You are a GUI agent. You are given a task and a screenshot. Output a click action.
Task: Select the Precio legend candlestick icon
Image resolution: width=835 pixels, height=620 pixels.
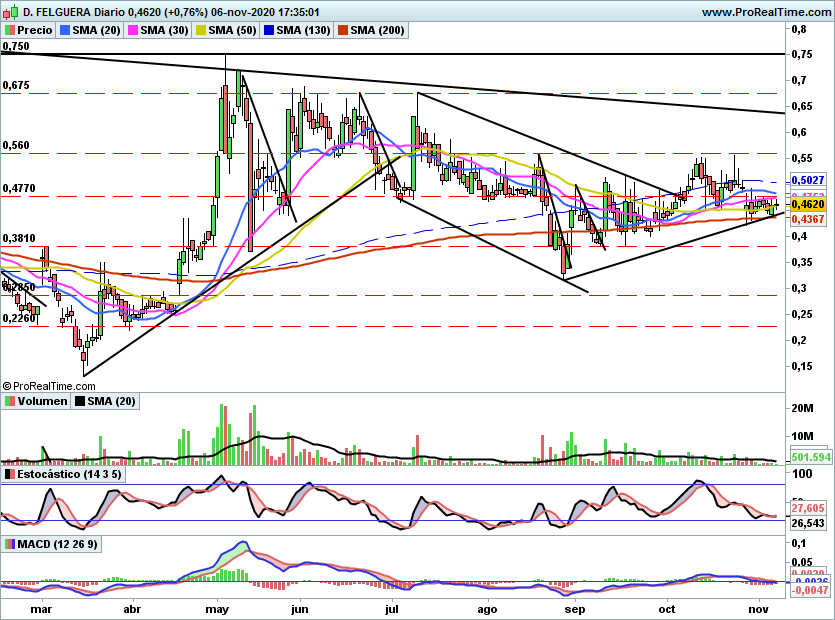pos(9,30)
